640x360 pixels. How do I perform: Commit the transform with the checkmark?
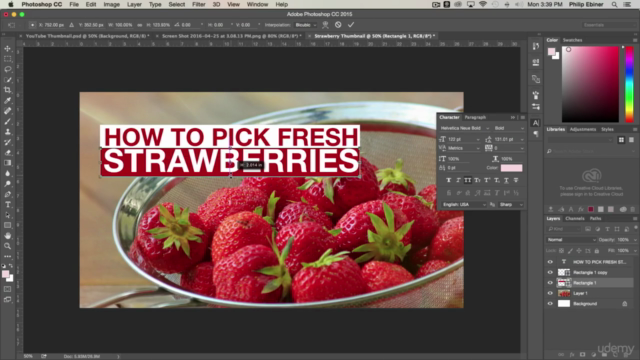[x=351, y=25]
